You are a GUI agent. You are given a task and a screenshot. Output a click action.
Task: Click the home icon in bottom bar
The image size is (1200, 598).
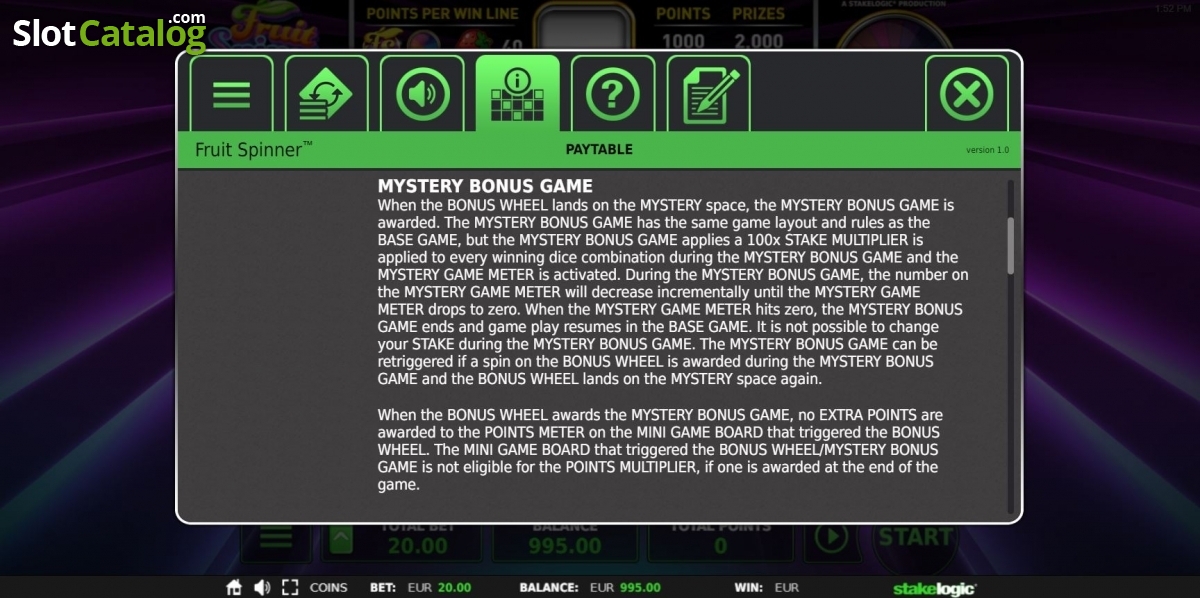coord(234,587)
